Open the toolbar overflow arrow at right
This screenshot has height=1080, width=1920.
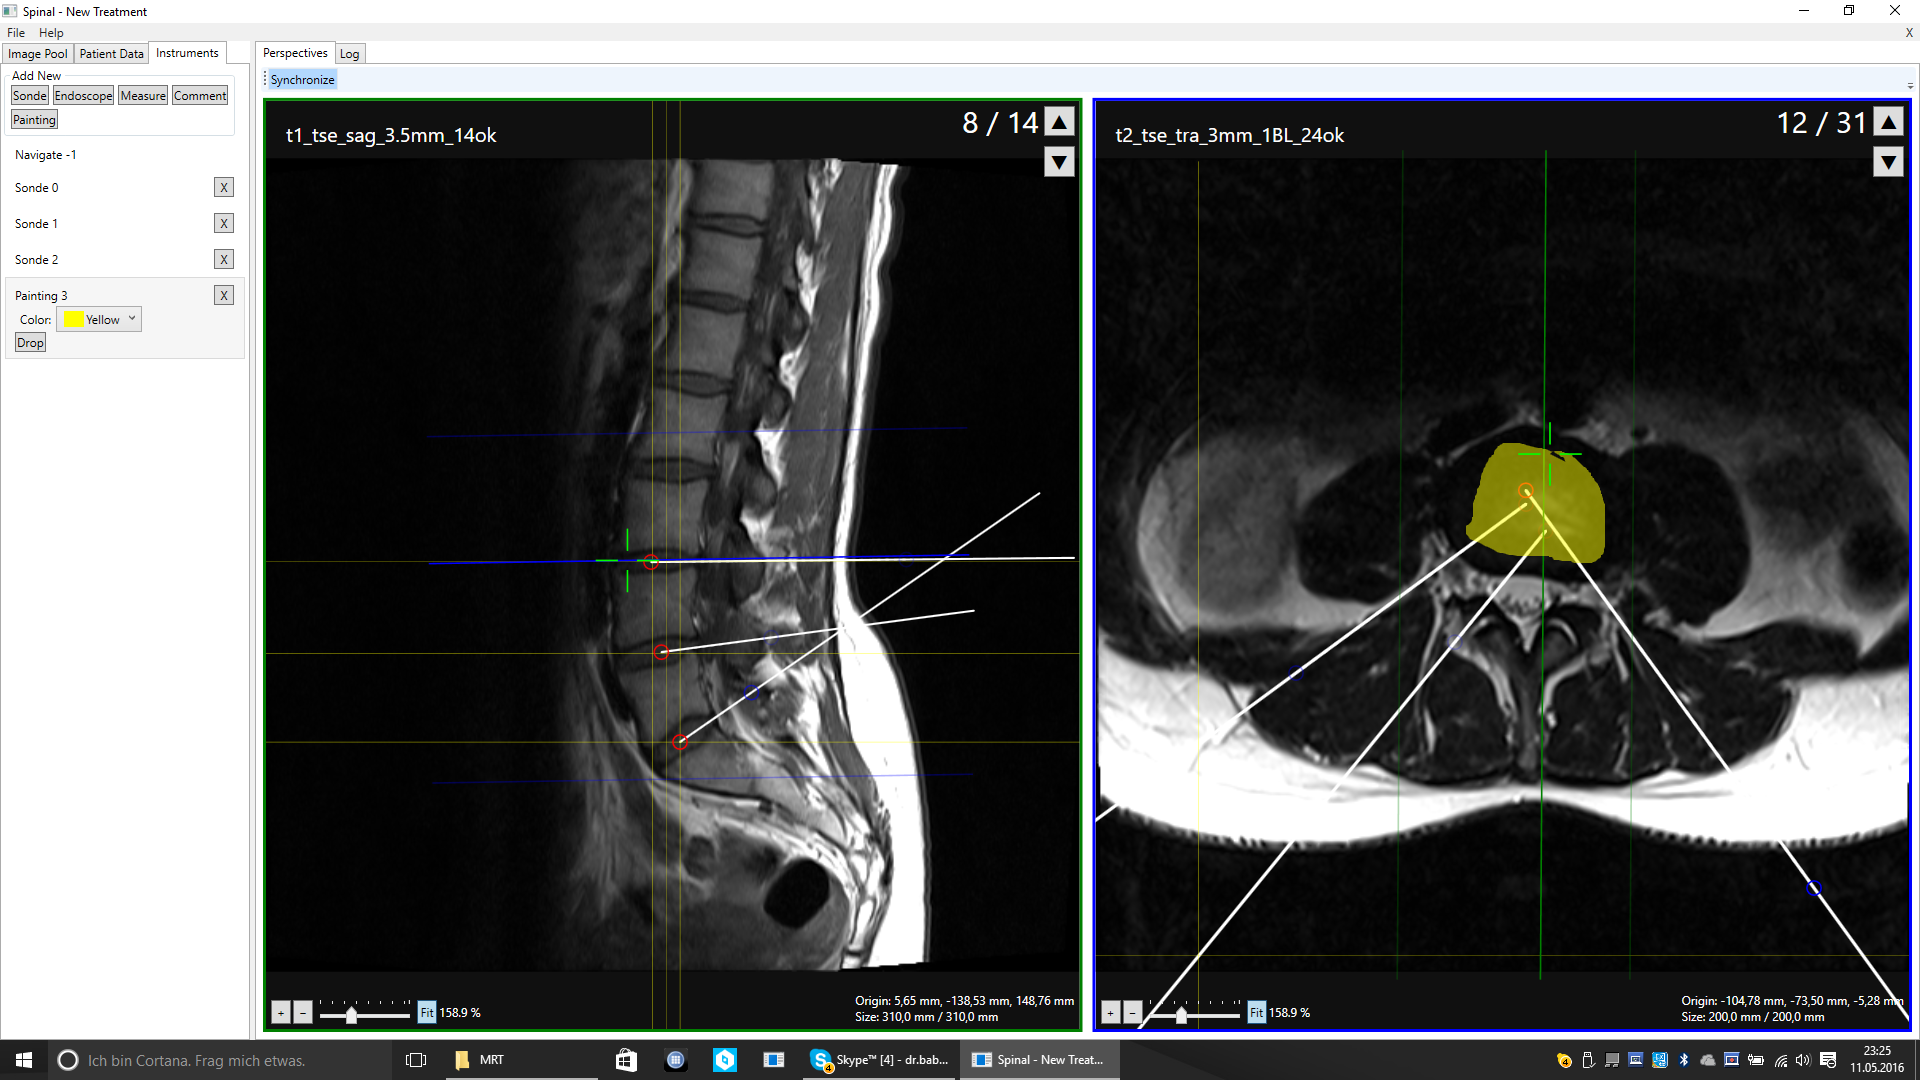point(1910,86)
